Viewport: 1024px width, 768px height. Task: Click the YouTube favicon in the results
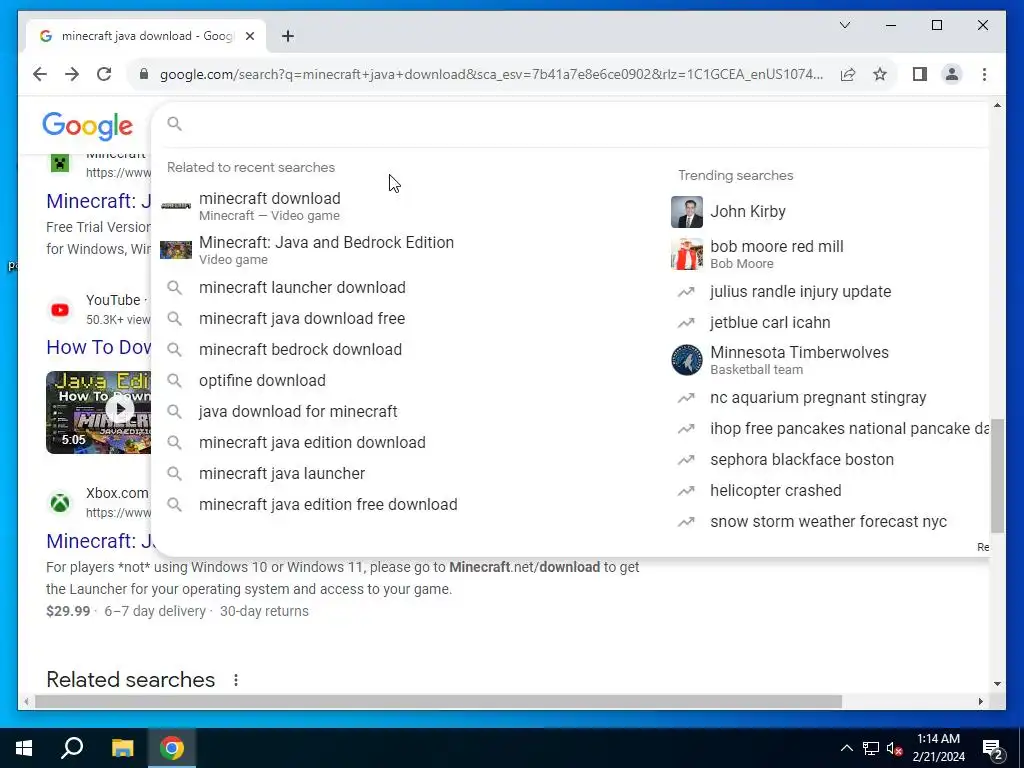point(60,310)
